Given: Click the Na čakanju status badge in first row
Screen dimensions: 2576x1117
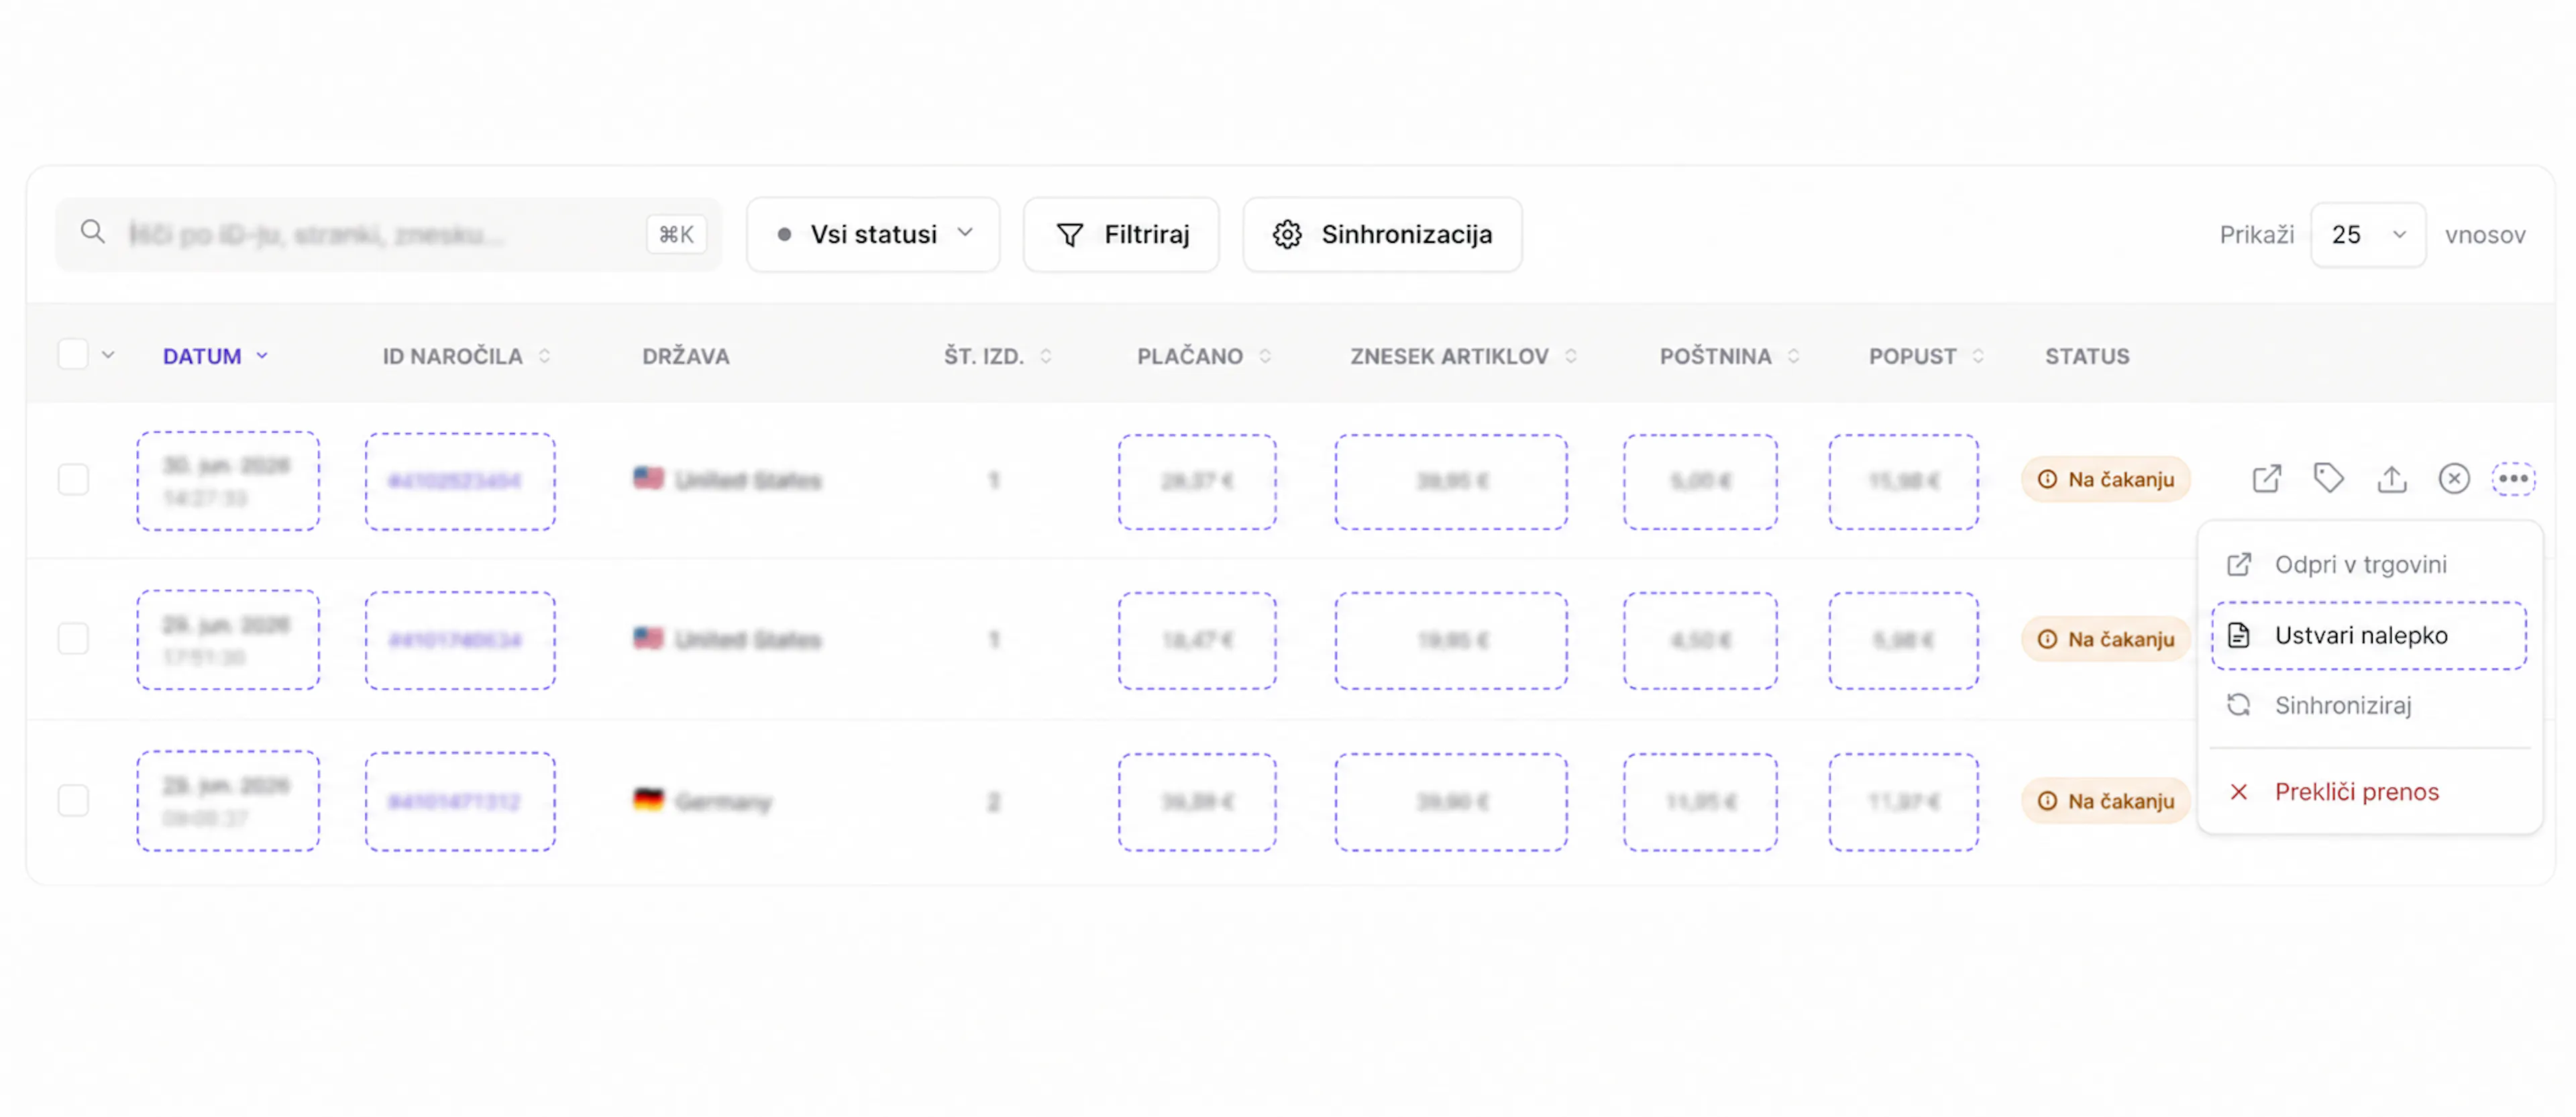Looking at the screenshot, I should pos(2106,480).
